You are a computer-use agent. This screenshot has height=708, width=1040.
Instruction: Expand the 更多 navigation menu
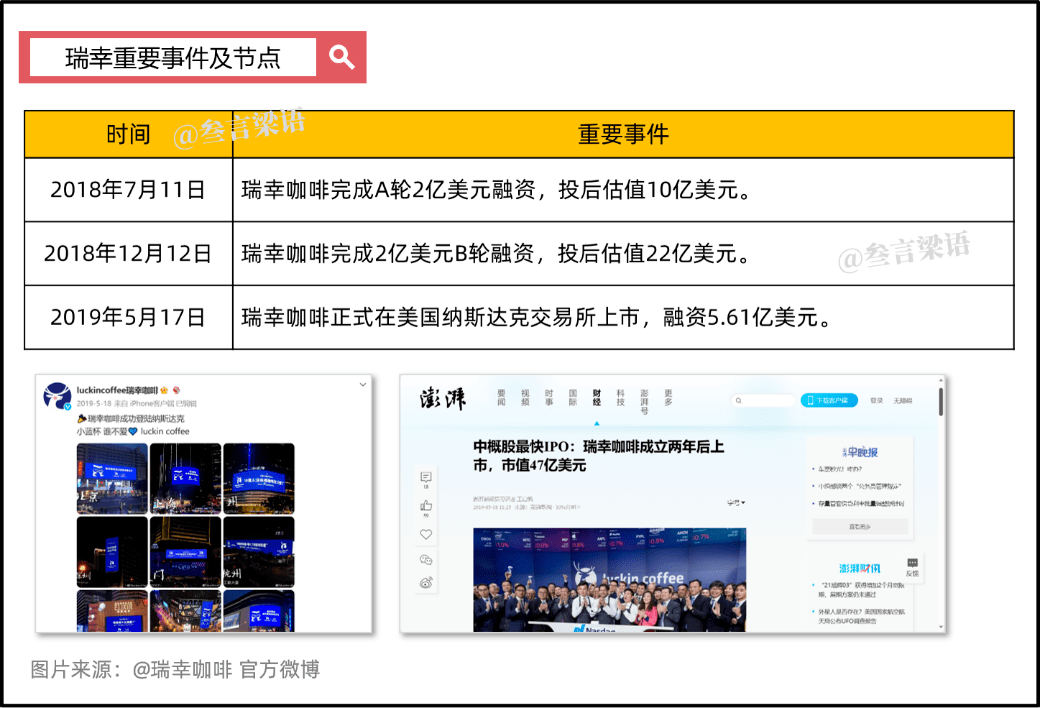[x=668, y=398]
